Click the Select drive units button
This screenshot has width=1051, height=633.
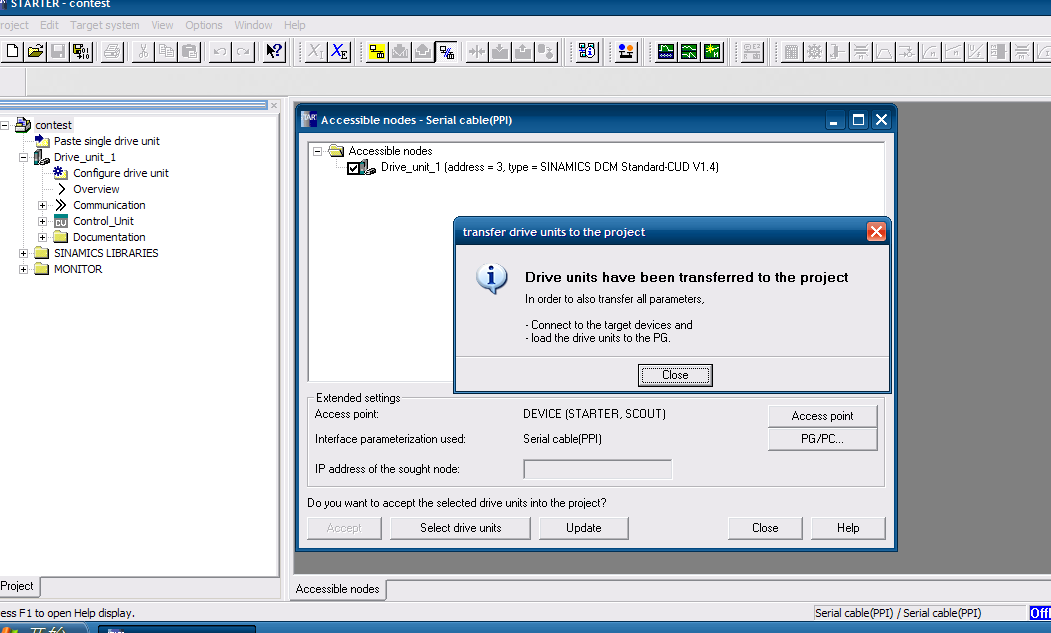[460, 528]
